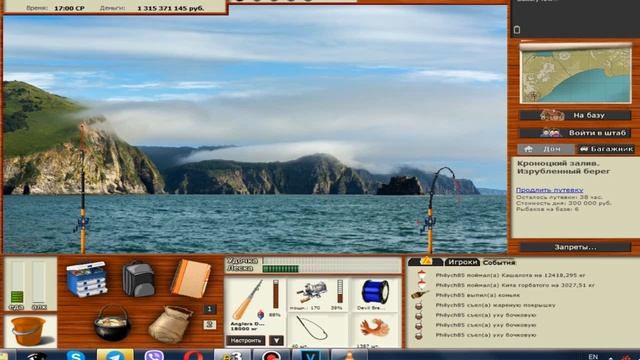Click the Настроить tackle setup button
Image resolution: width=640 pixels, height=360 pixels.
point(245,340)
